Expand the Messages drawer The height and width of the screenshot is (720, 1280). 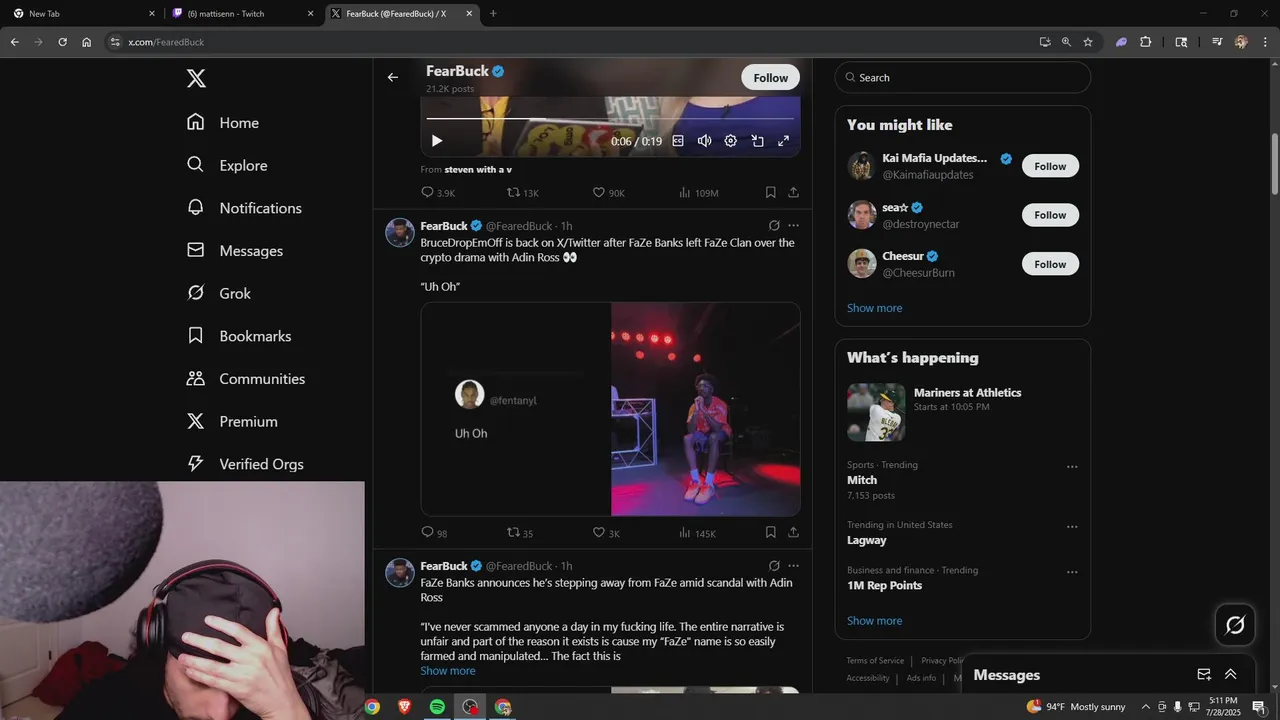click(x=1231, y=675)
